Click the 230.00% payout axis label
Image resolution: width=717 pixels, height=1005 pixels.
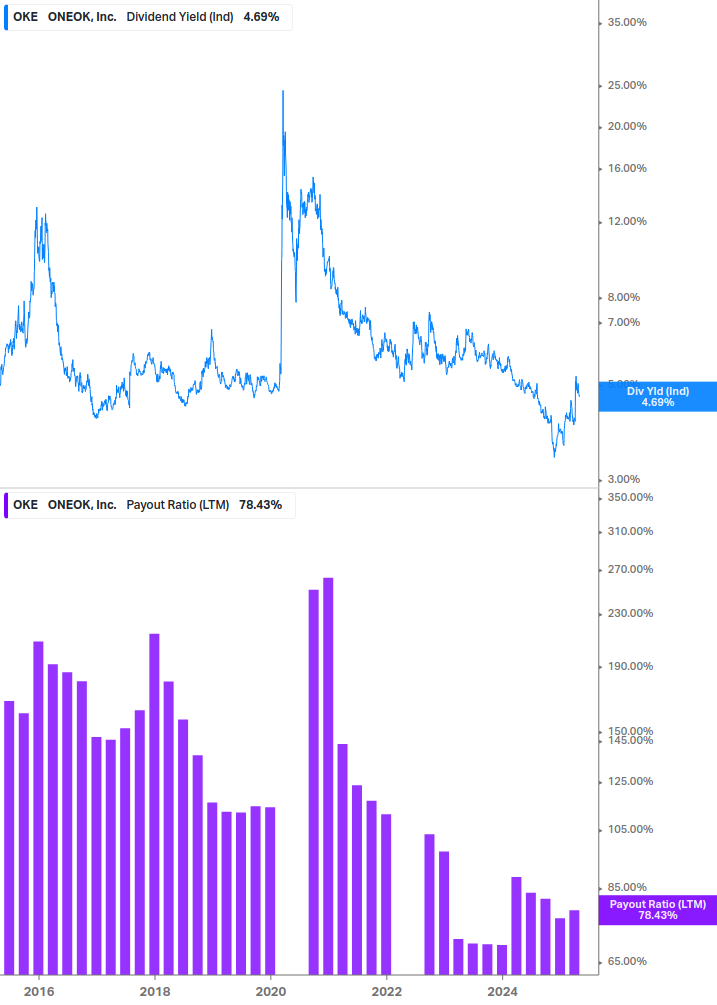click(630, 613)
